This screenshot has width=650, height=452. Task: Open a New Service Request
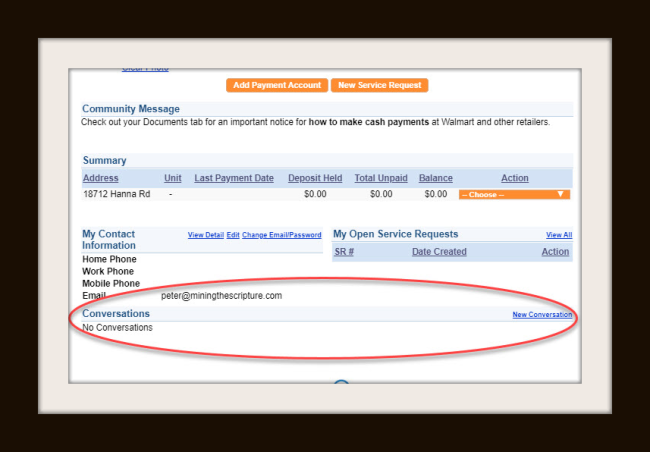[379, 85]
